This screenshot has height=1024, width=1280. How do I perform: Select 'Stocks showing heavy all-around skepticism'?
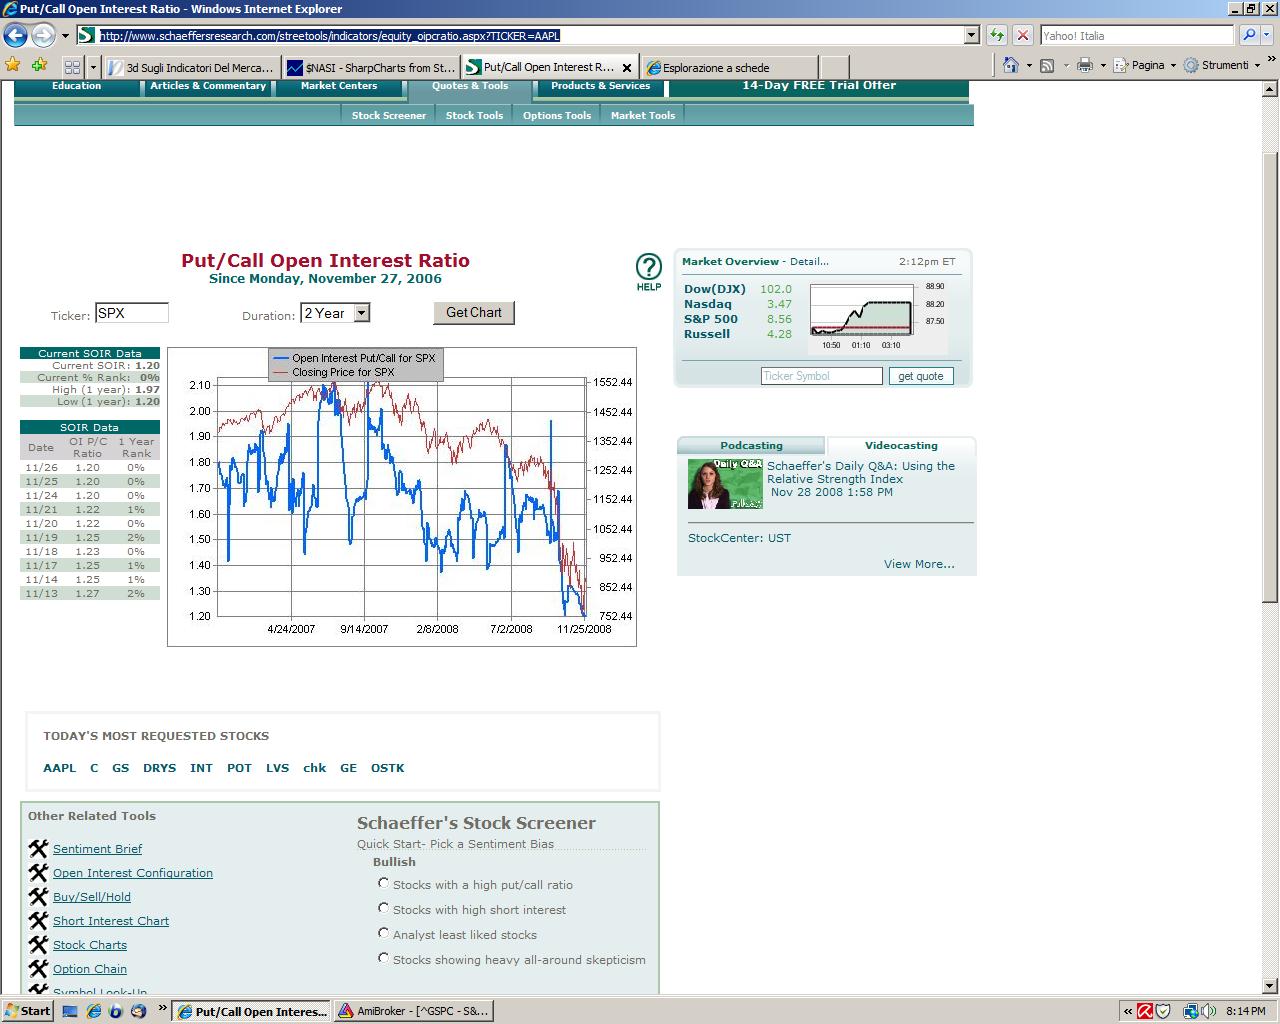[x=383, y=958]
